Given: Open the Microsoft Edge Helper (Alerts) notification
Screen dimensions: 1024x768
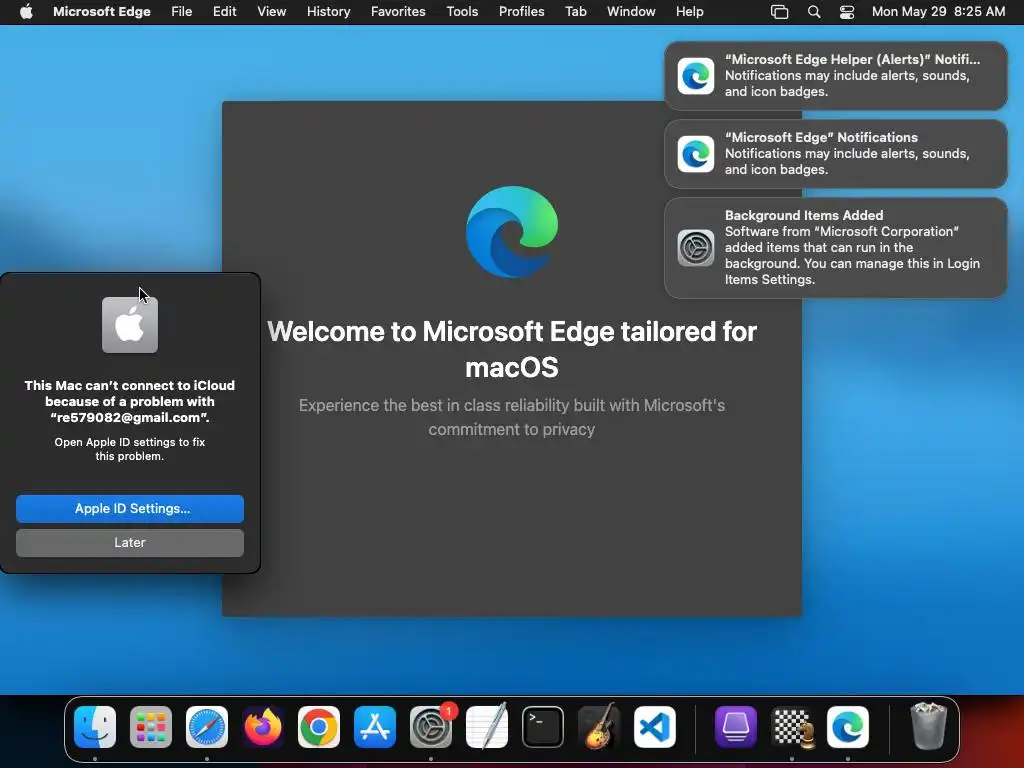Looking at the screenshot, I should coord(836,76).
